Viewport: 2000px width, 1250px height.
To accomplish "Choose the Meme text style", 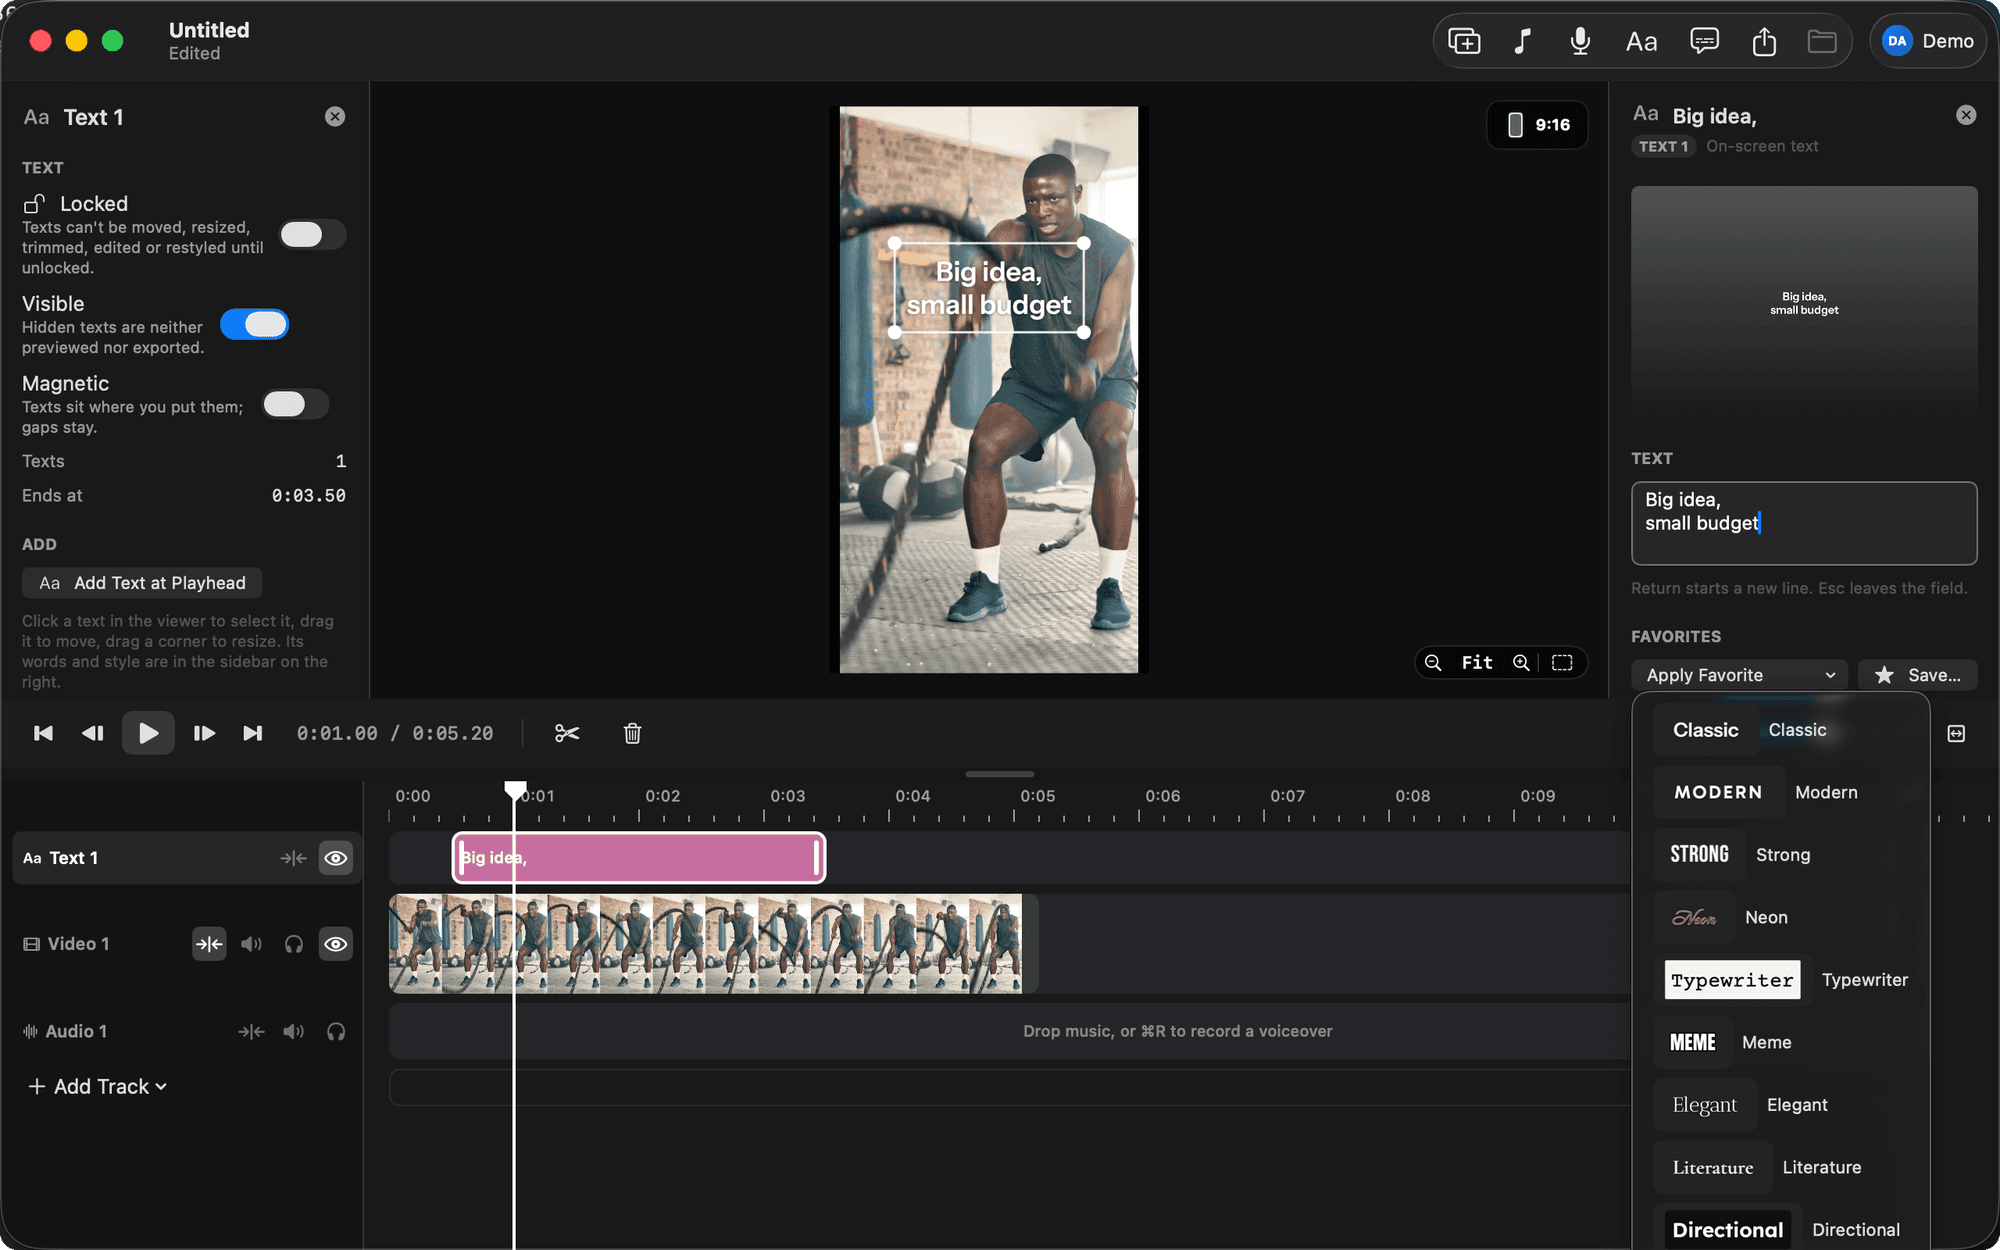I will pyautogui.click(x=1780, y=1042).
